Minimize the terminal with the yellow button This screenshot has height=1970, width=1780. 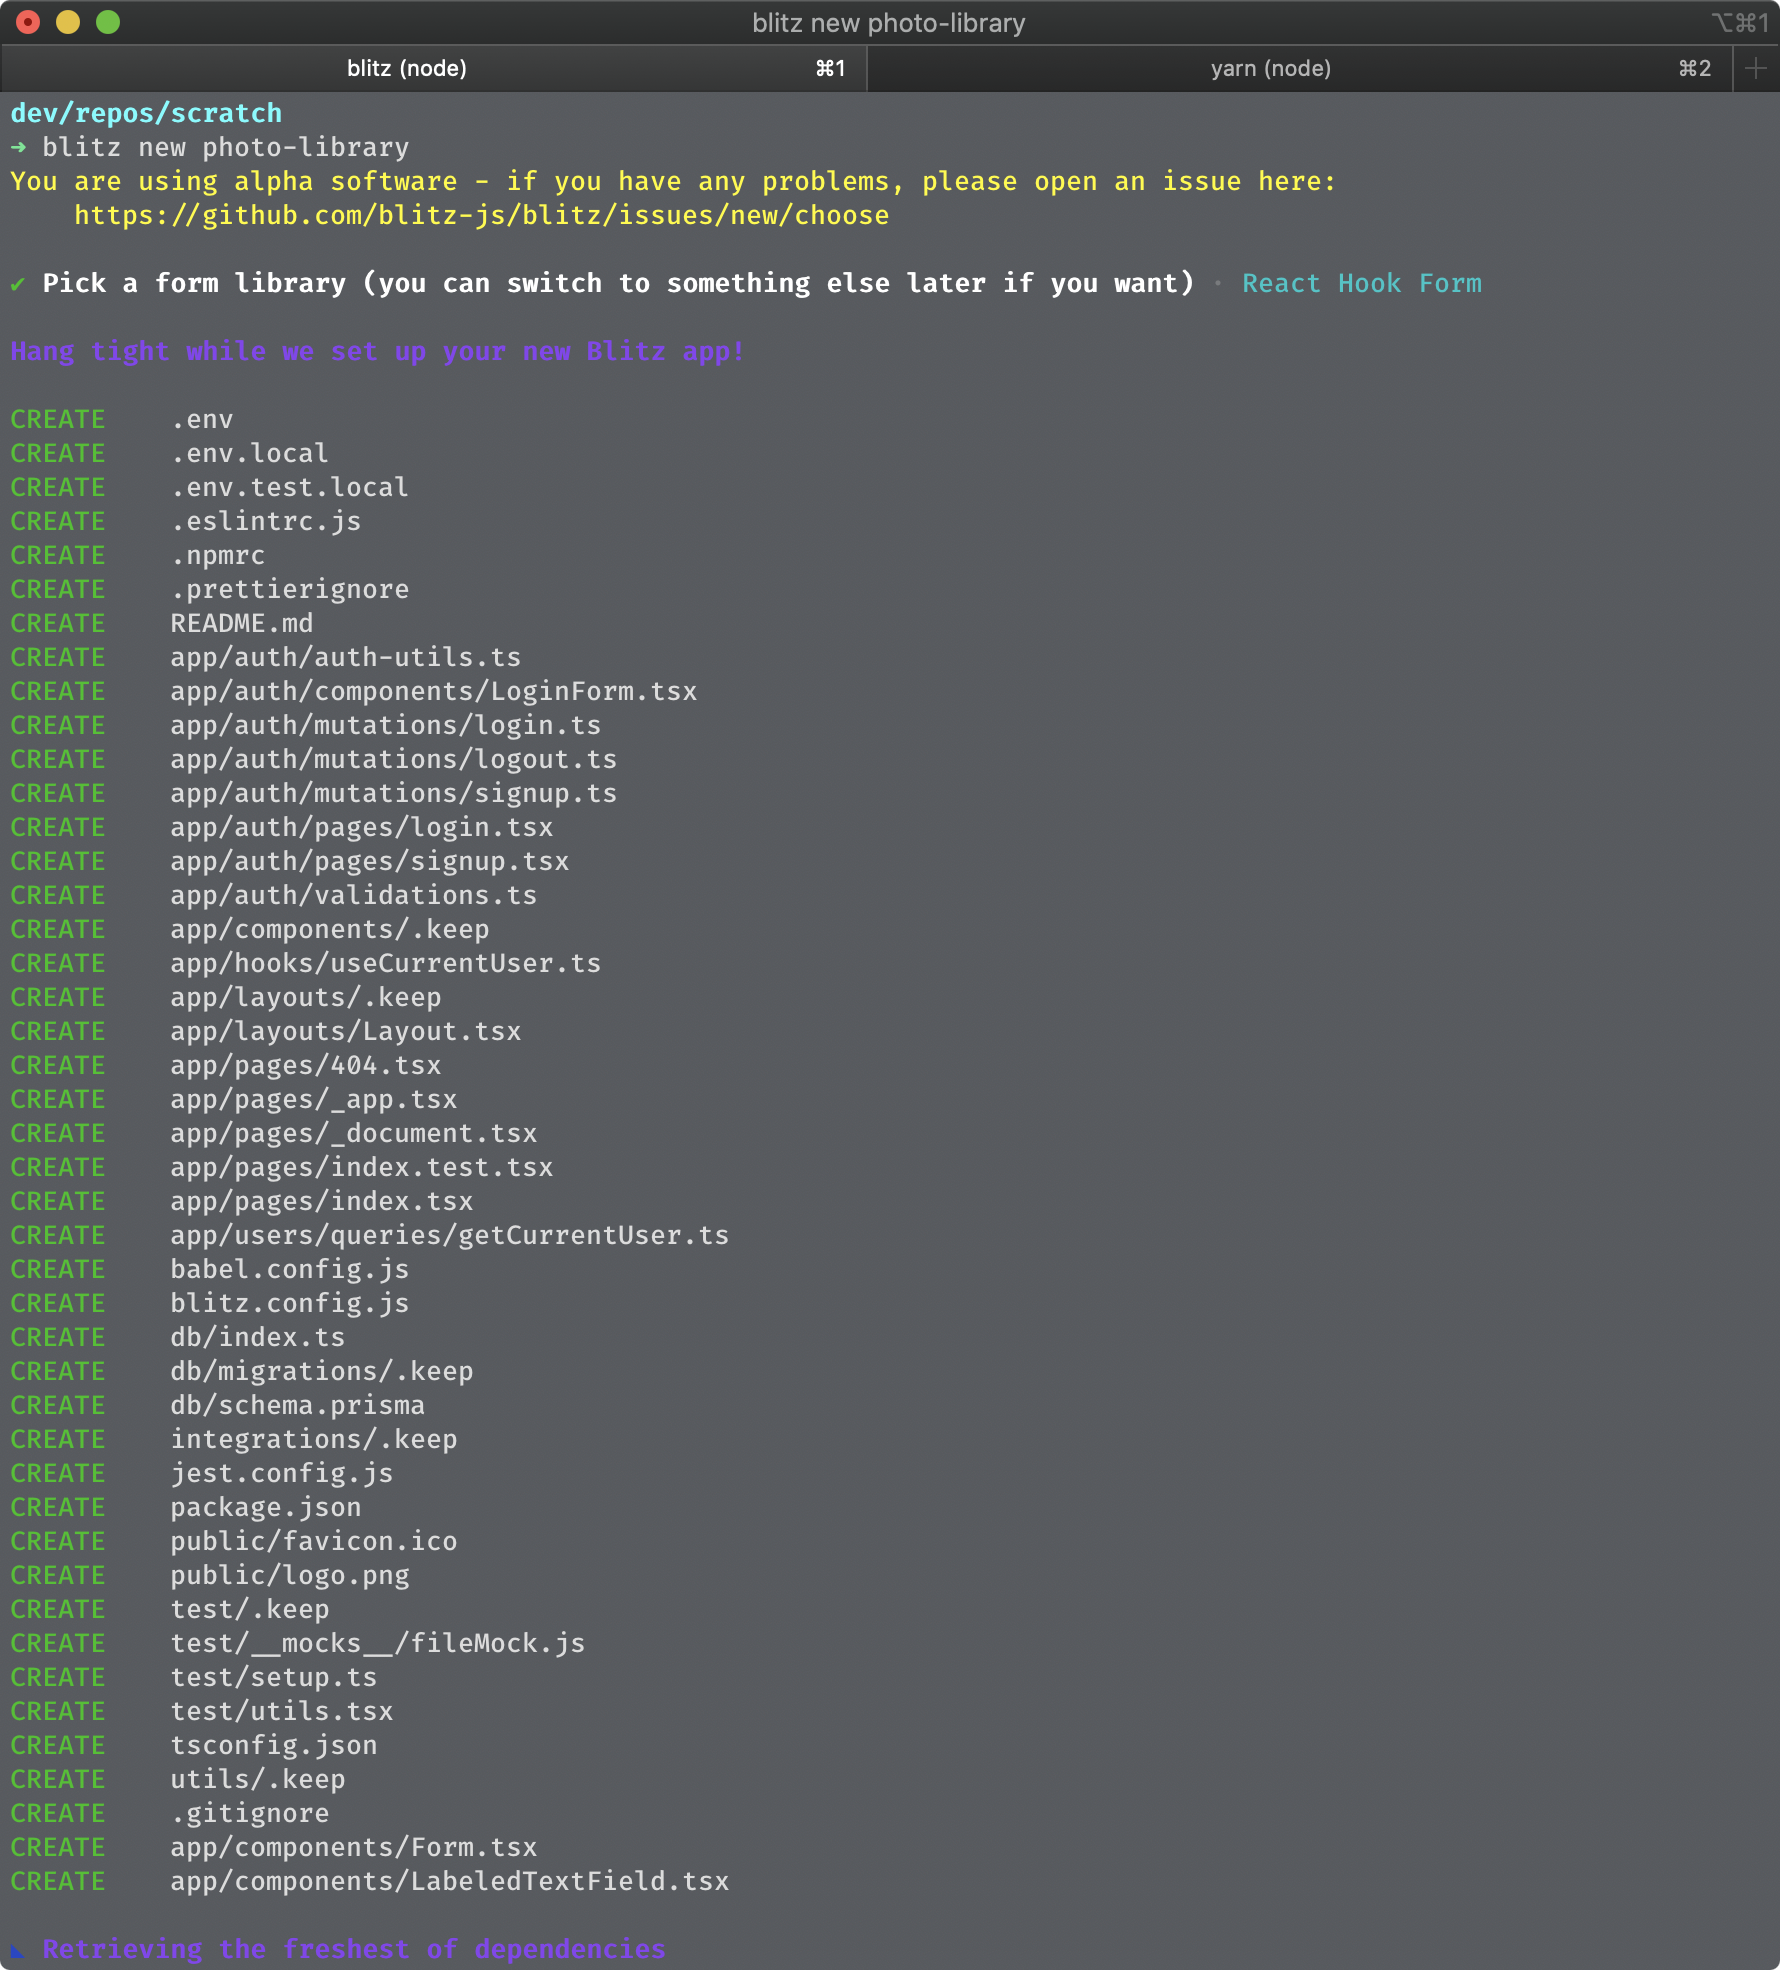click(x=68, y=22)
